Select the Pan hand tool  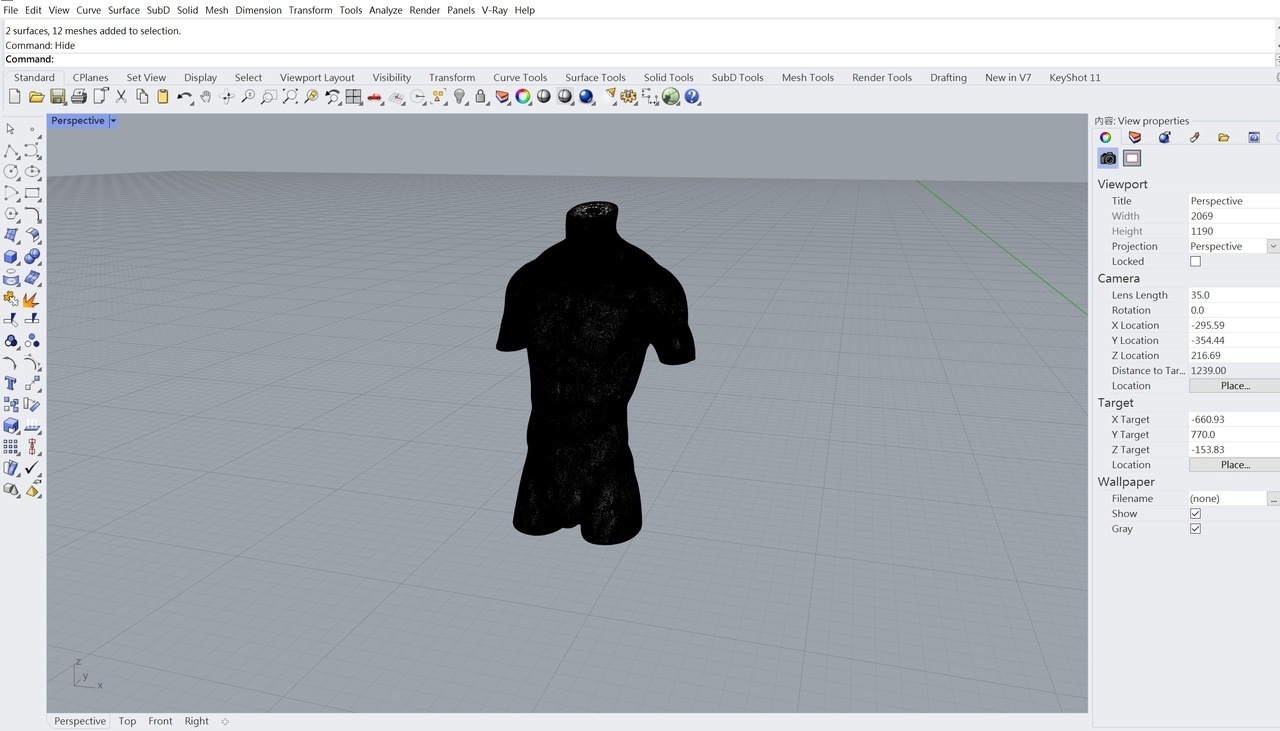[205, 97]
